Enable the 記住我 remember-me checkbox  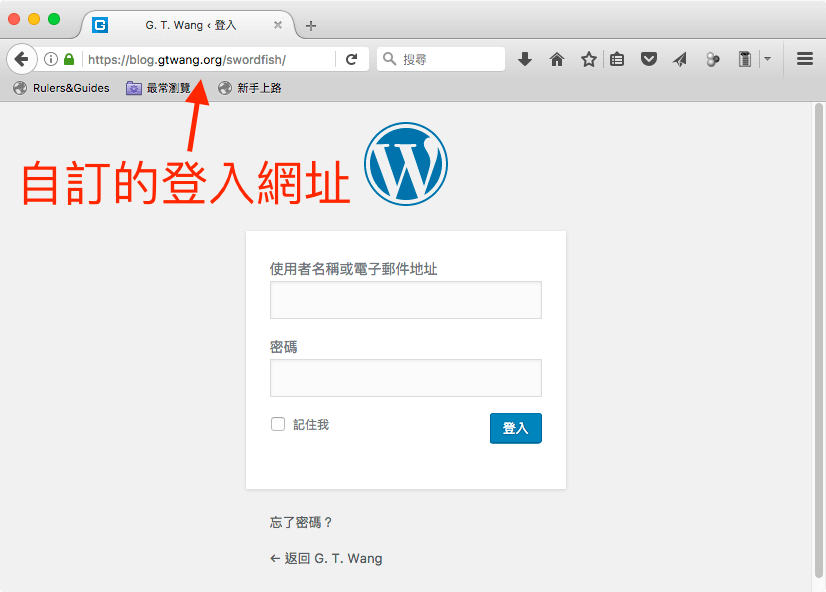pos(278,424)
